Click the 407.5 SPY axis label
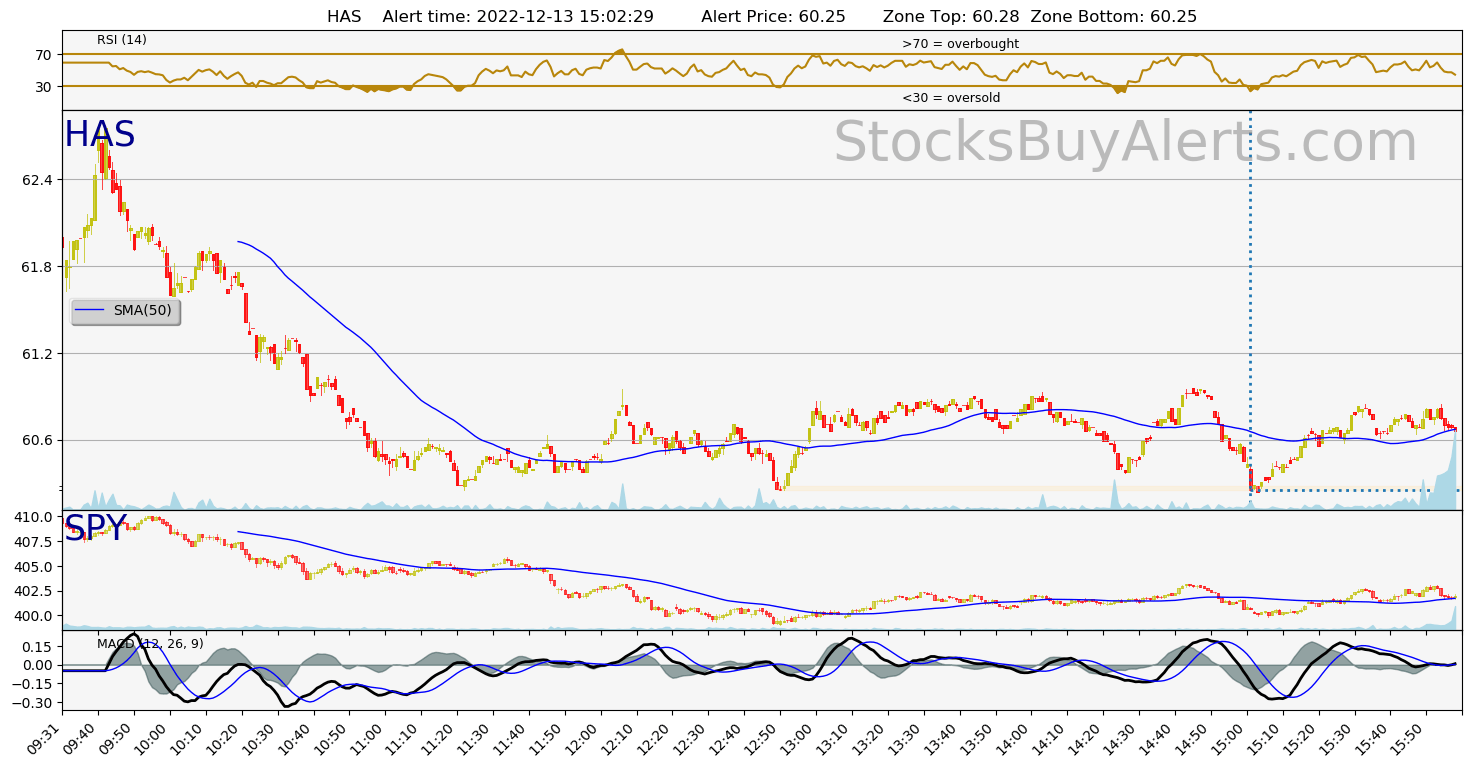The height and width of the screenshot is (768, 1477). point(34,542)
